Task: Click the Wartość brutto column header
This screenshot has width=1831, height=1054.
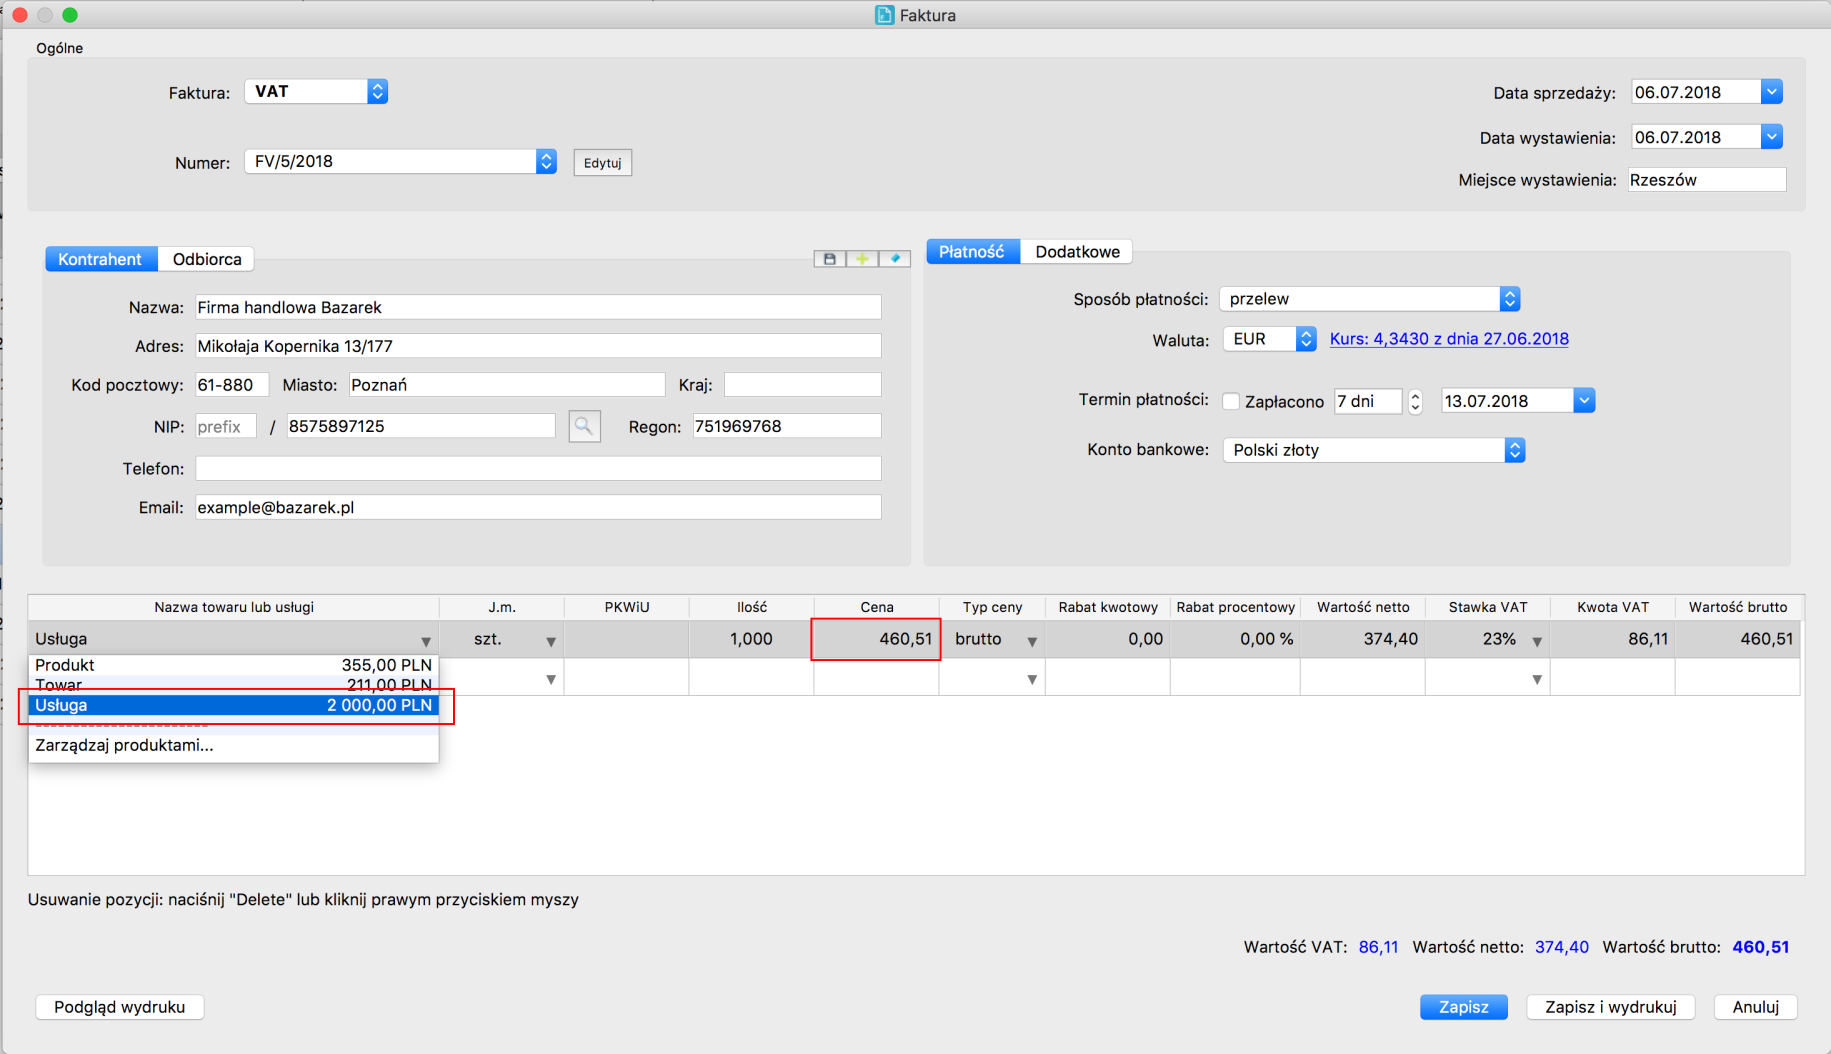Action: coord(1738,607)
